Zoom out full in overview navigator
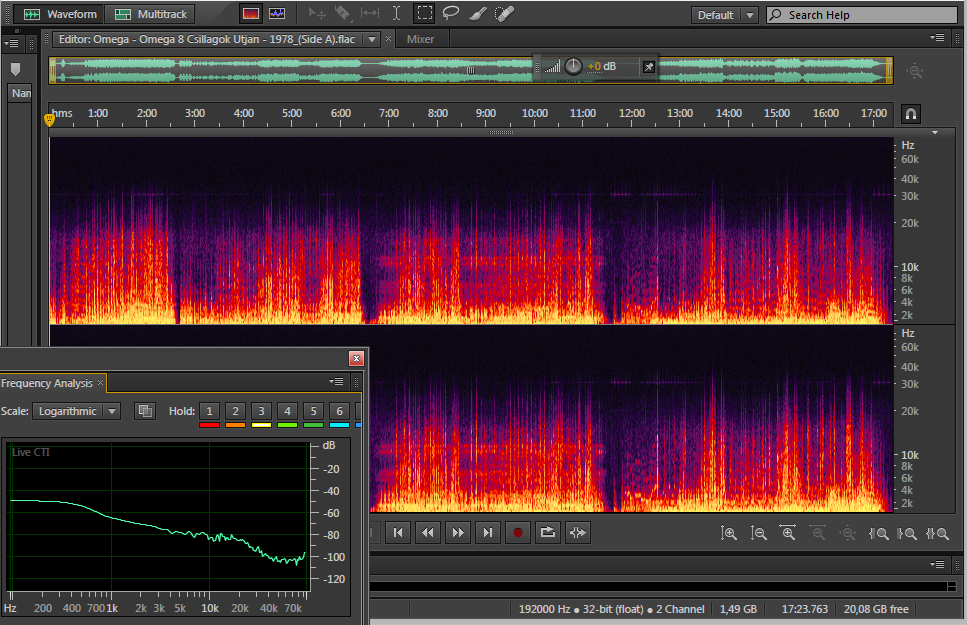This screenshot has width=967, height=625. (x=915, y=70)
